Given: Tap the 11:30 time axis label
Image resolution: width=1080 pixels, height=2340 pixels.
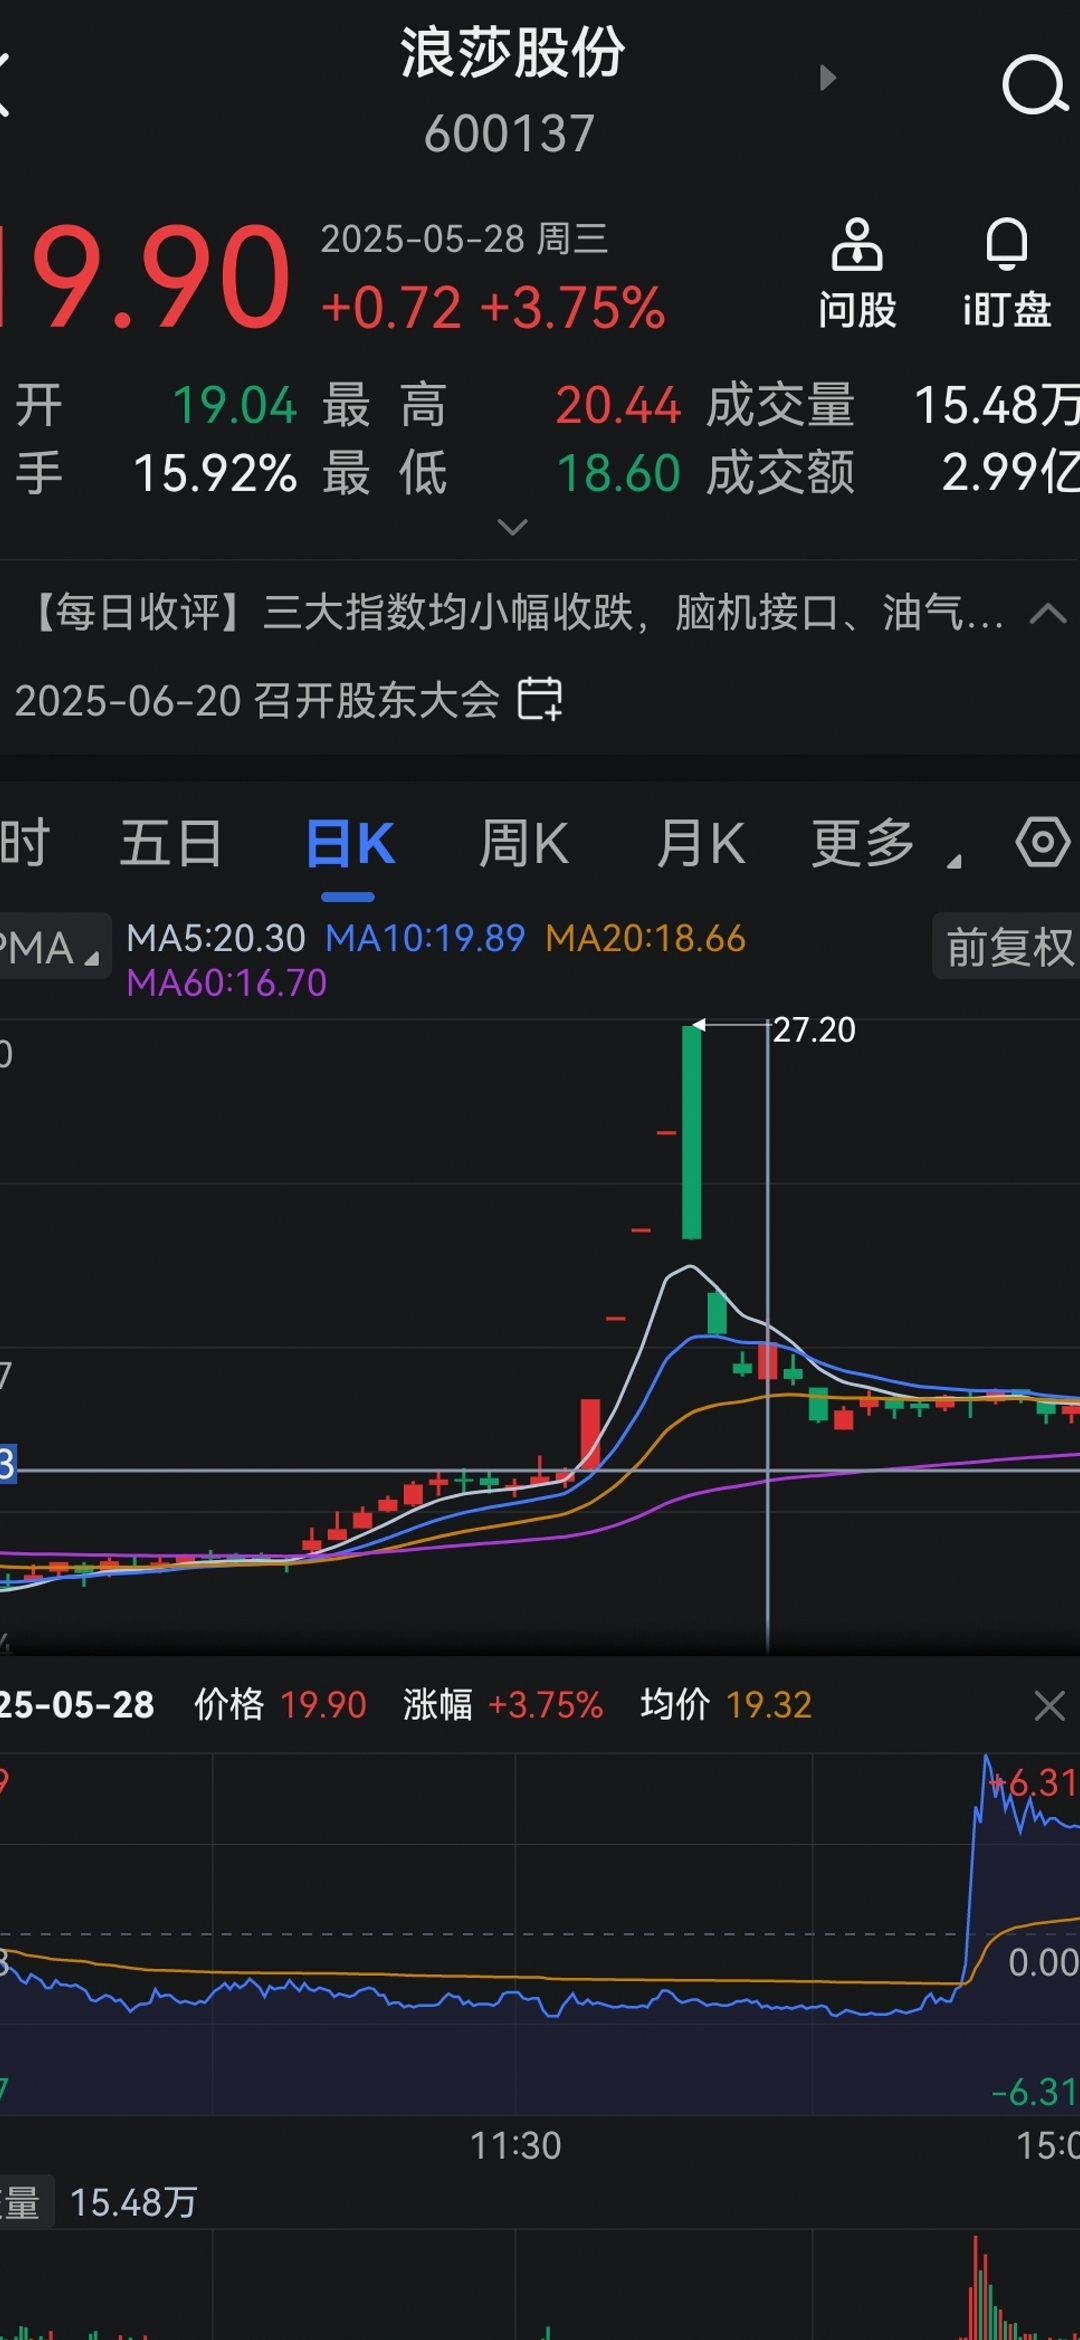Looking at the screenshot, I should [516, 2146].
